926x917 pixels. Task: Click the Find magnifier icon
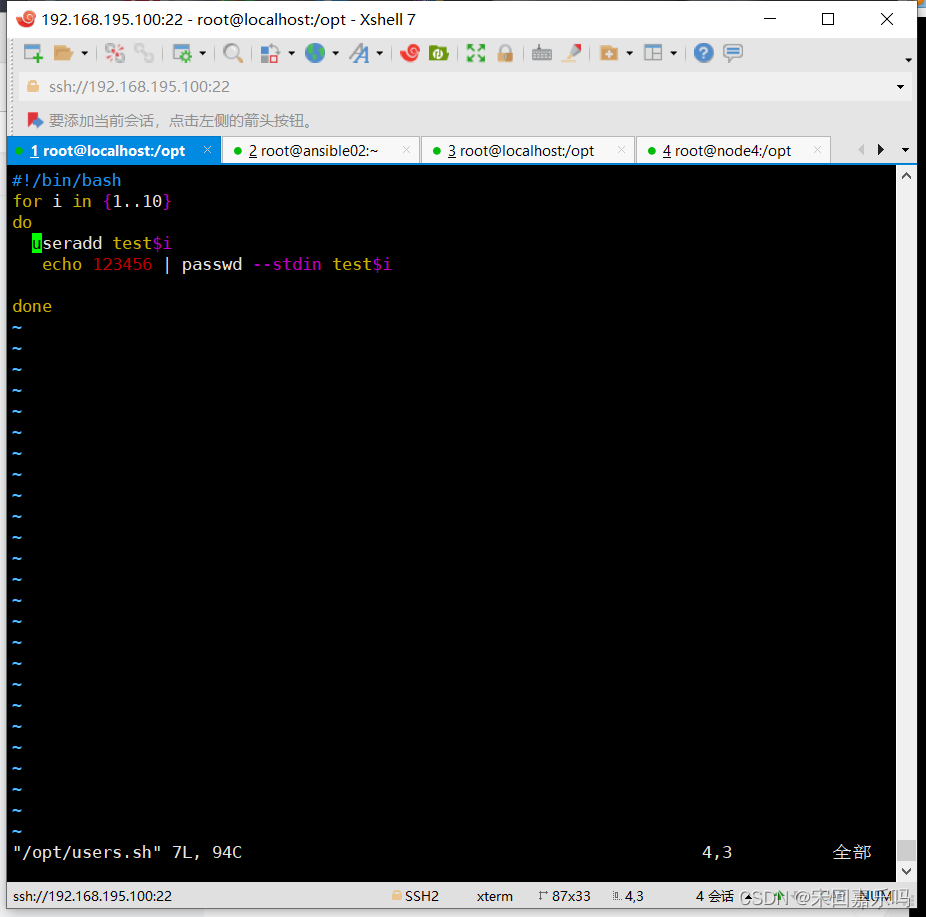pos(233,53)
